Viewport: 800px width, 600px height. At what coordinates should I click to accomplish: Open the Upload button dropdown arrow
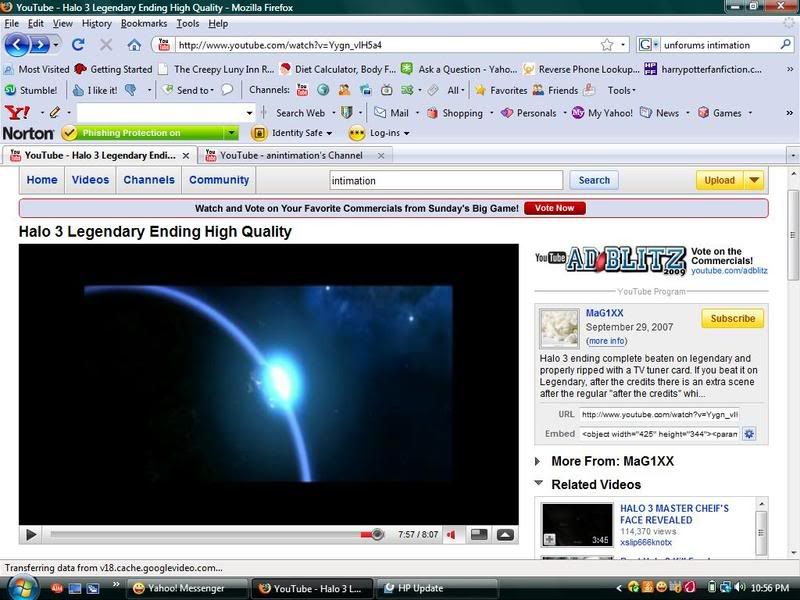754,180
